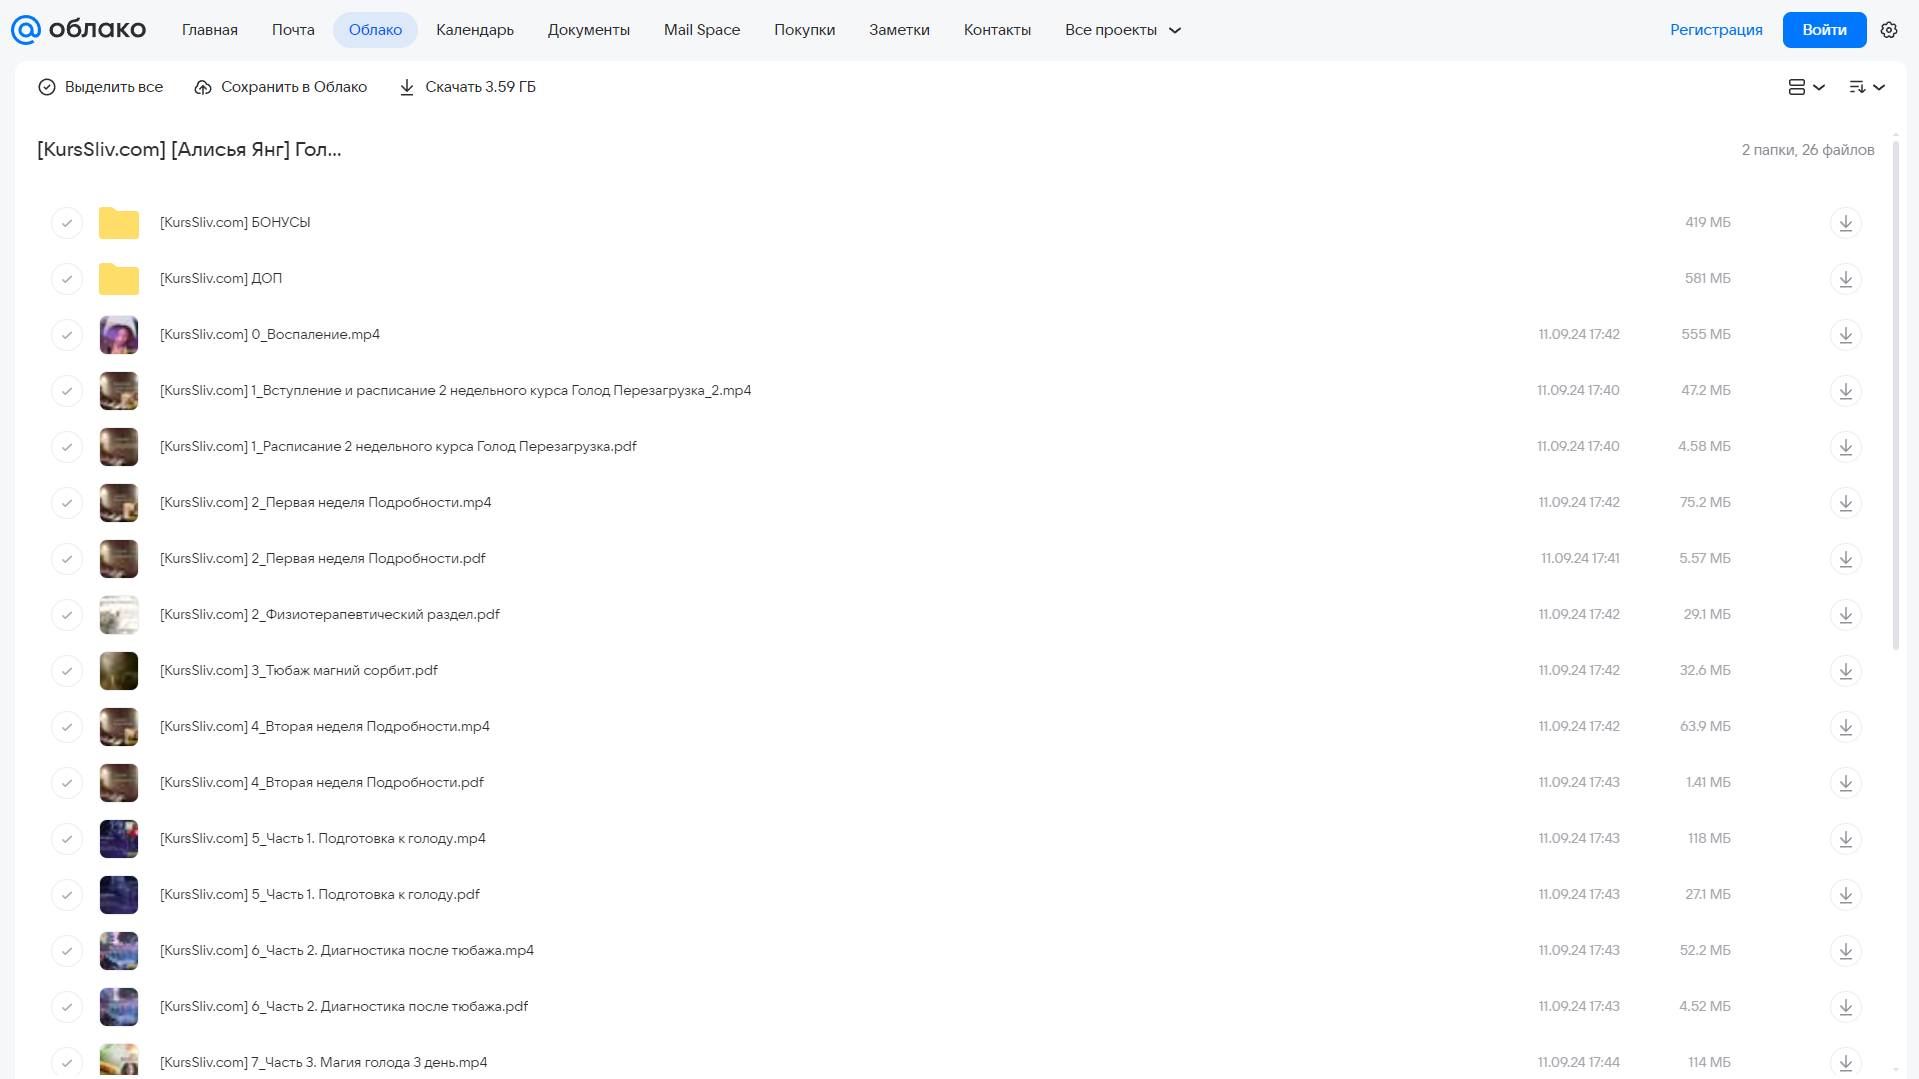
Task: Open thumbnail of 6_Часть 2. Диагностика после тюбажа.mp4
Action: click(119, 951)
